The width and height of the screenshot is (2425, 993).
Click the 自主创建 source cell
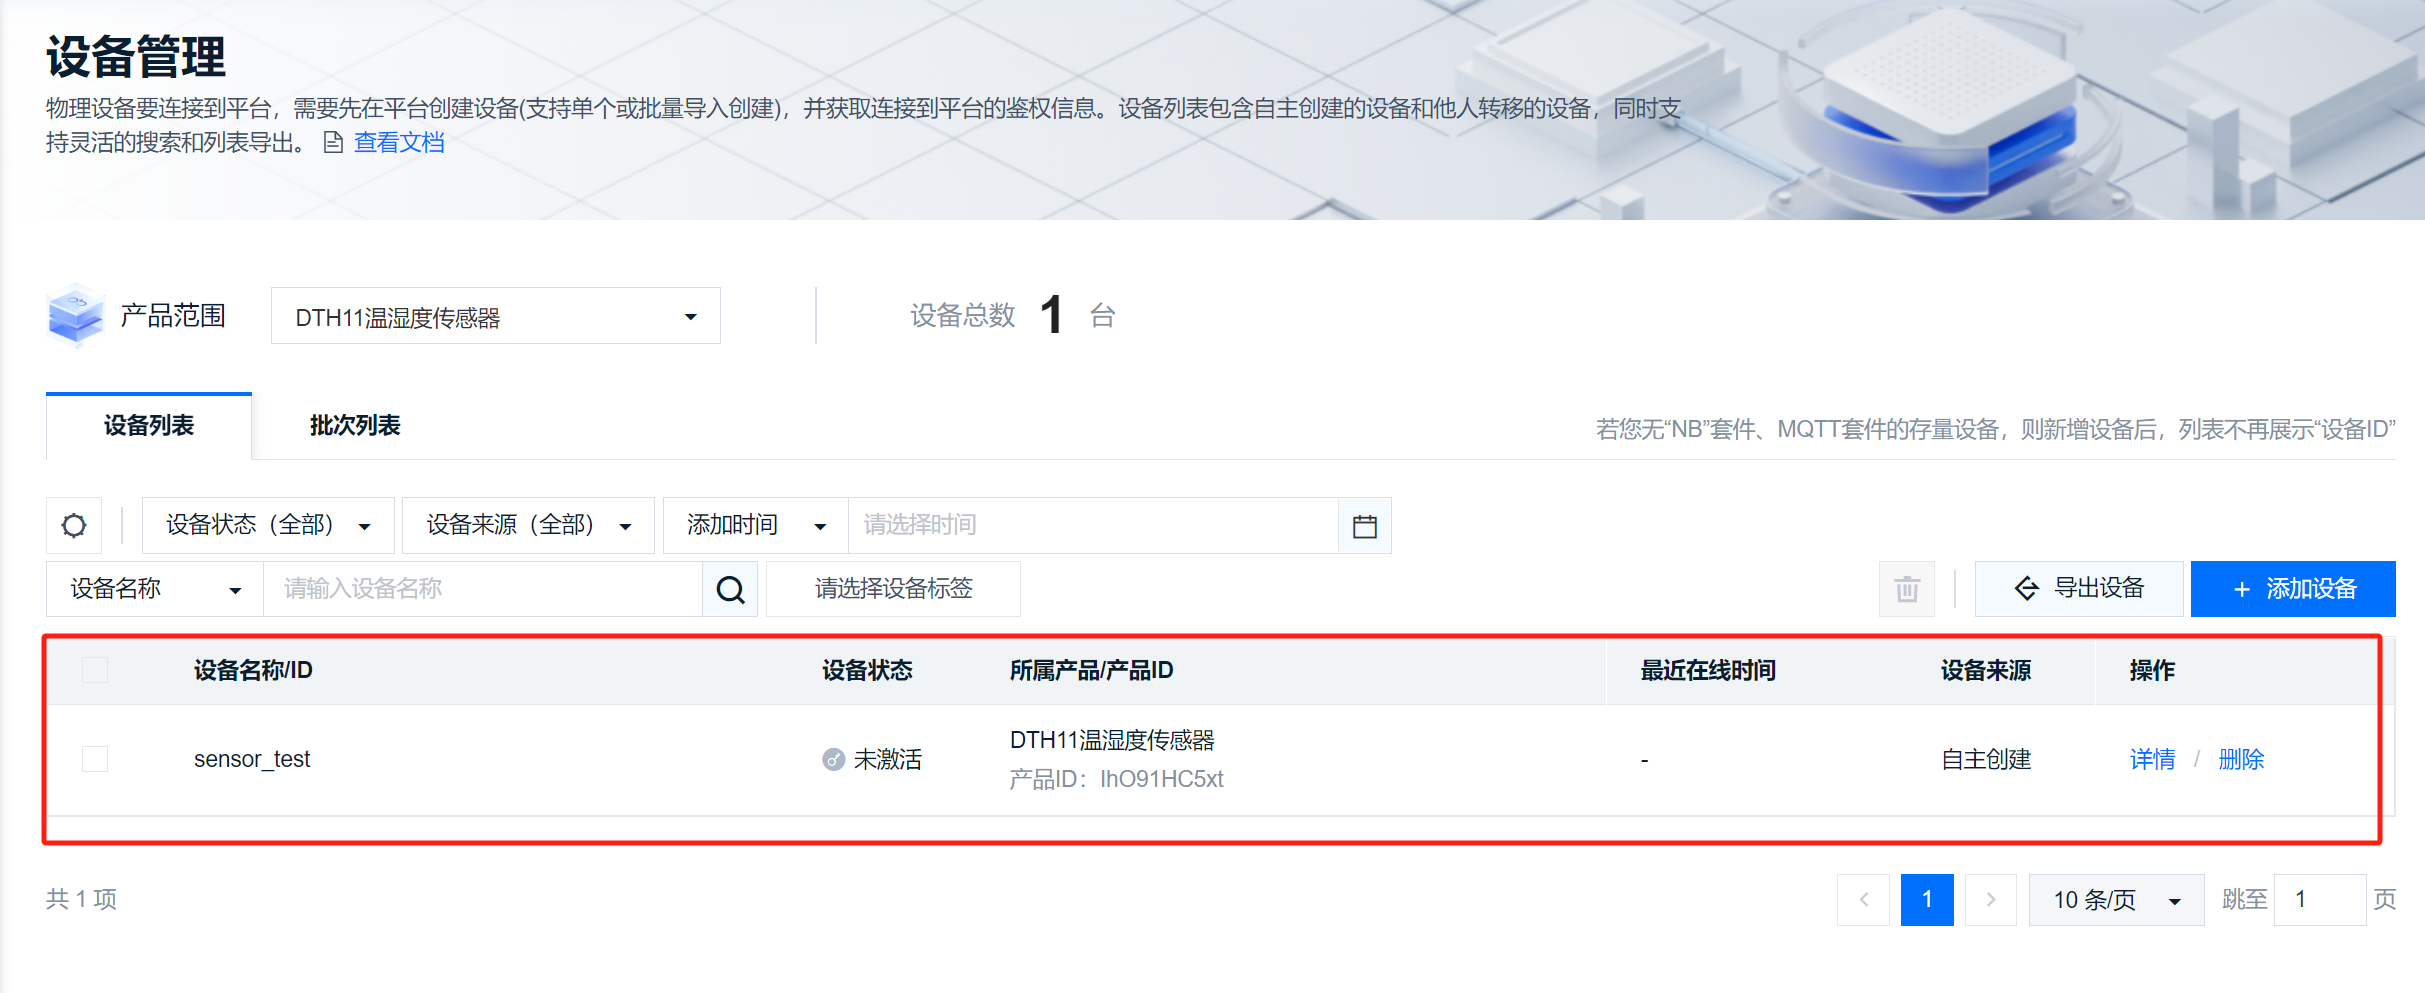click(1986, 760)
